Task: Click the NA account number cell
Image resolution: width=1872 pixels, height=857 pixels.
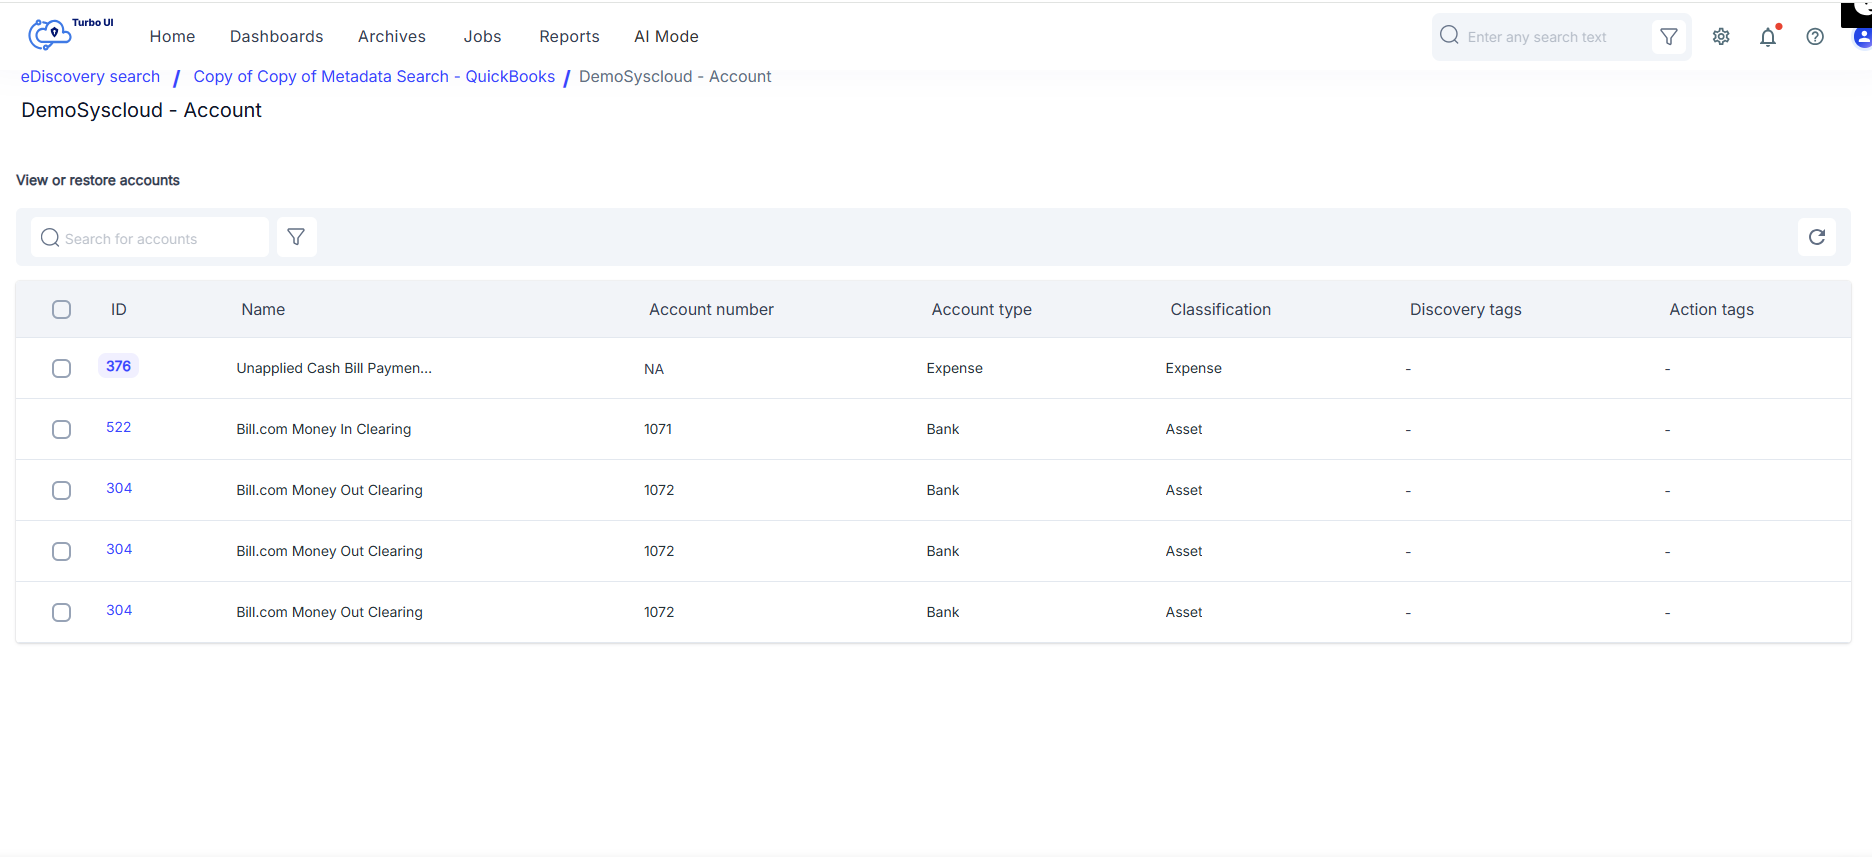Action: coord(654,369)
